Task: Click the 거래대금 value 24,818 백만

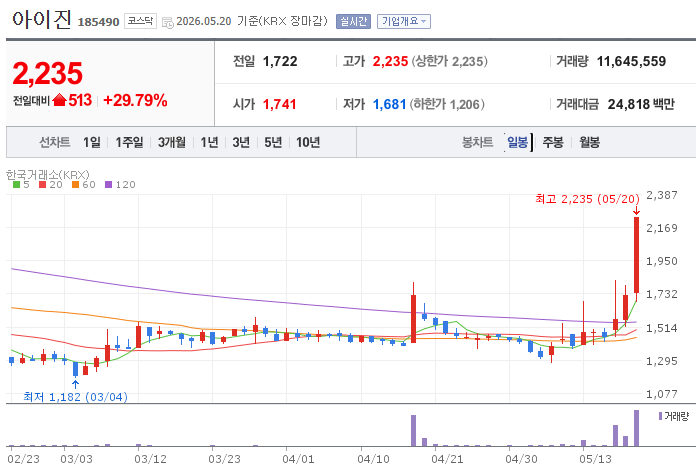Action: pyautogui.click(x=641, y=104)
